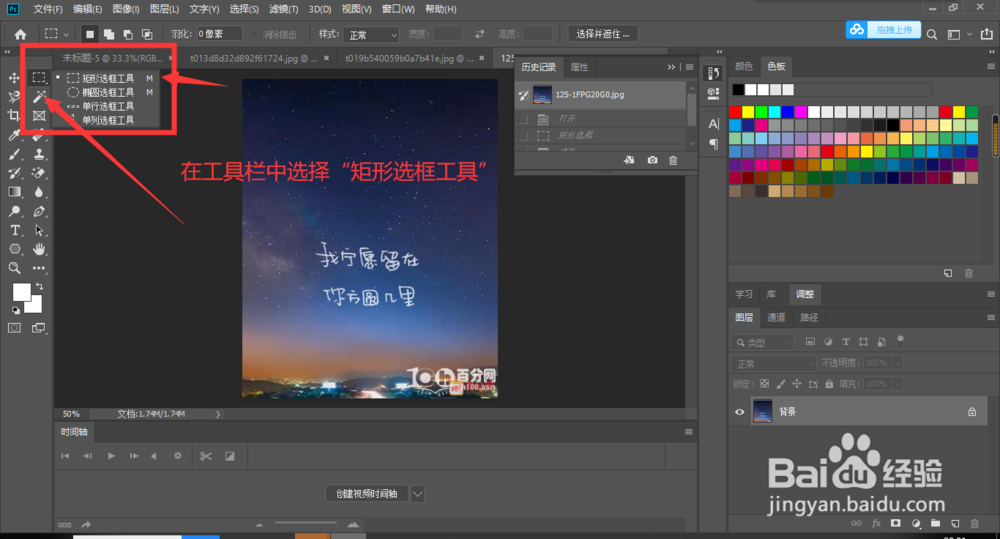Toggle Quick Mask mode icon
This screenshot has height=539, width=1000.
14,328
